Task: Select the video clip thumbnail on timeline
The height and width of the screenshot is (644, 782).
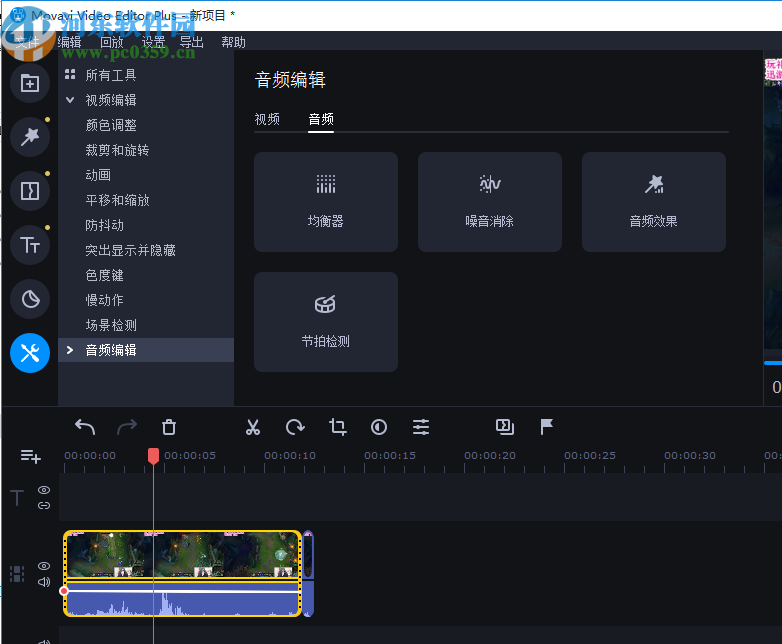Action: coord(183,554)
